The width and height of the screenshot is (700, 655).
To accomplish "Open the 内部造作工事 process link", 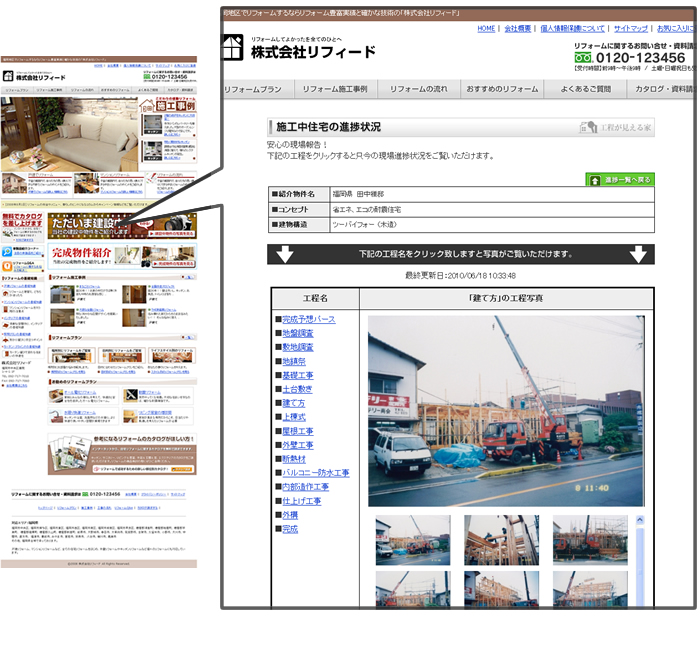I will pyautogui.click(x=305, y=487).
